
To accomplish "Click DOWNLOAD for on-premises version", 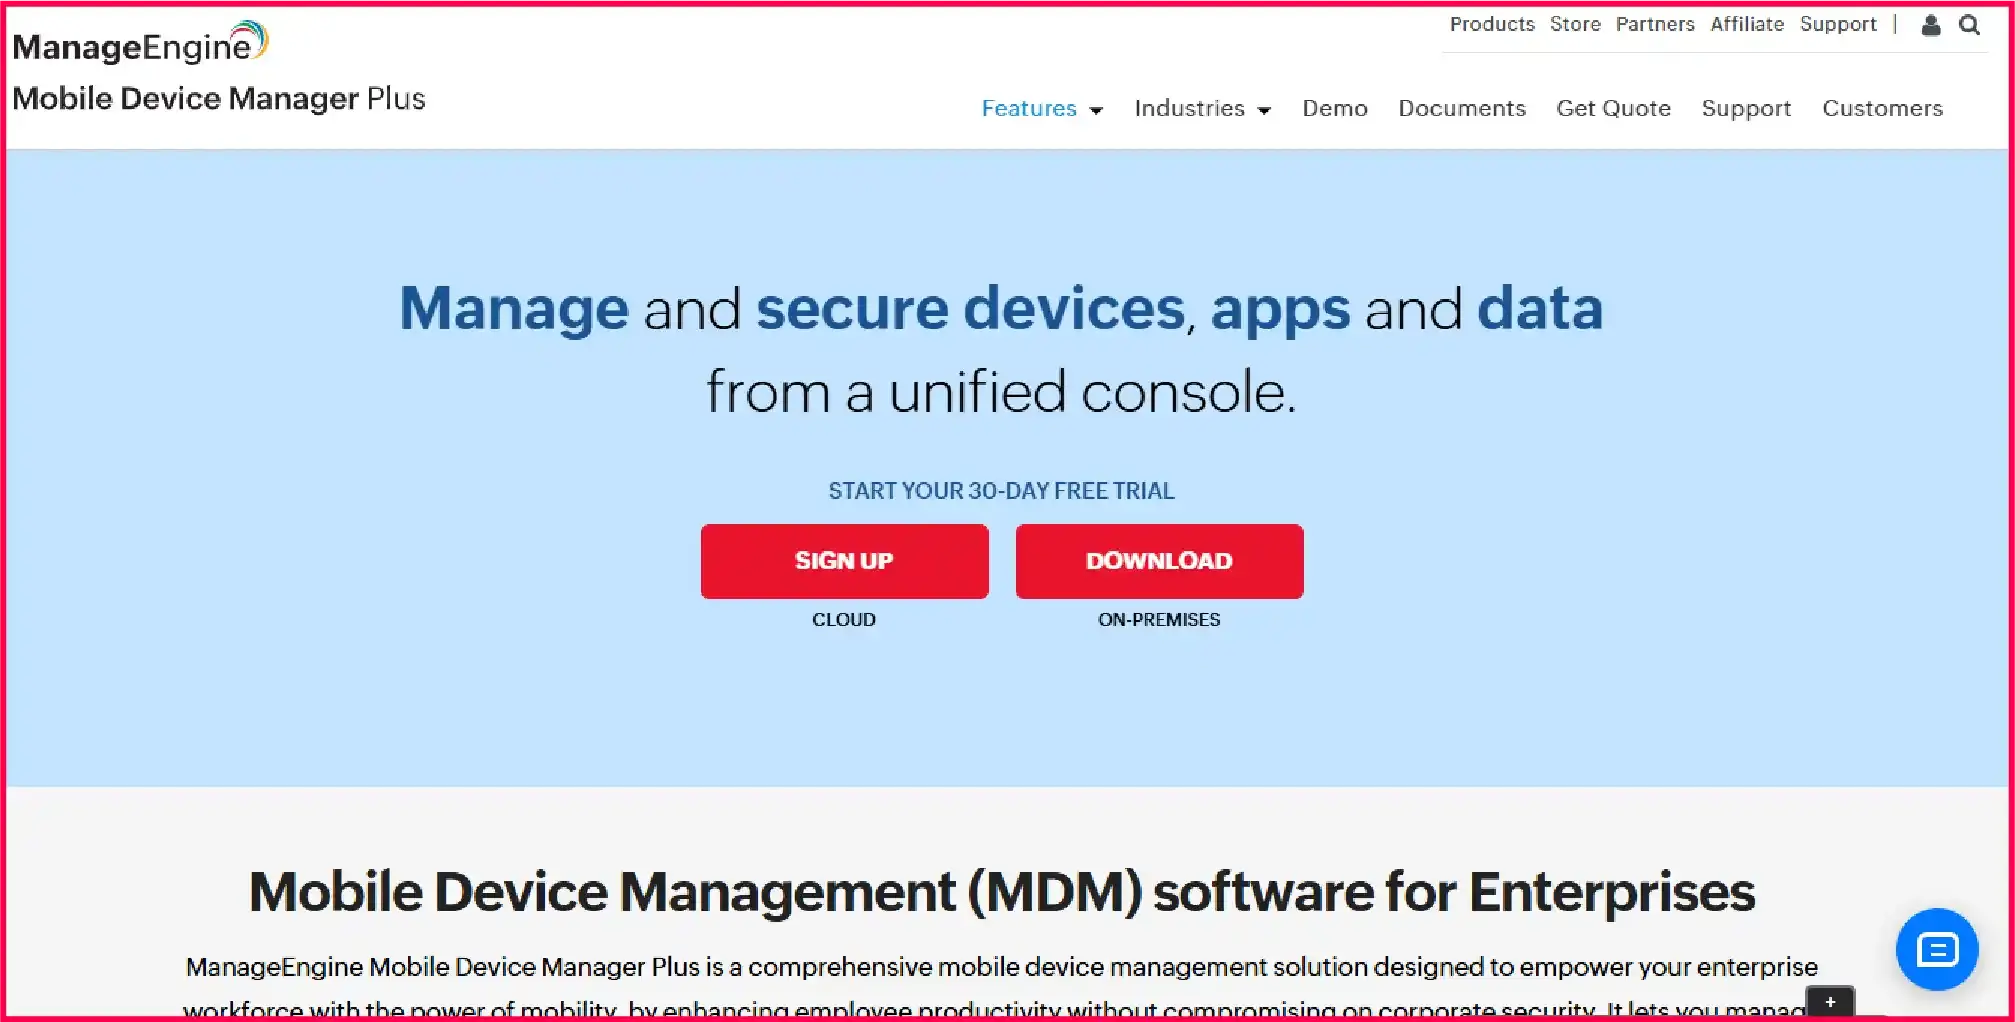I will [x=1159, y=561].
